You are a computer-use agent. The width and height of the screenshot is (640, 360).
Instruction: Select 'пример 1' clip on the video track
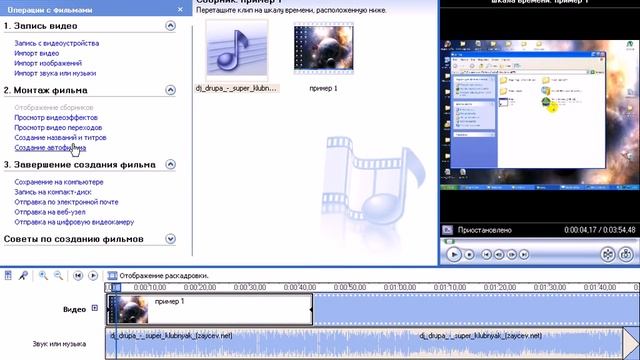pyautogui.click(x=209, y=310)
